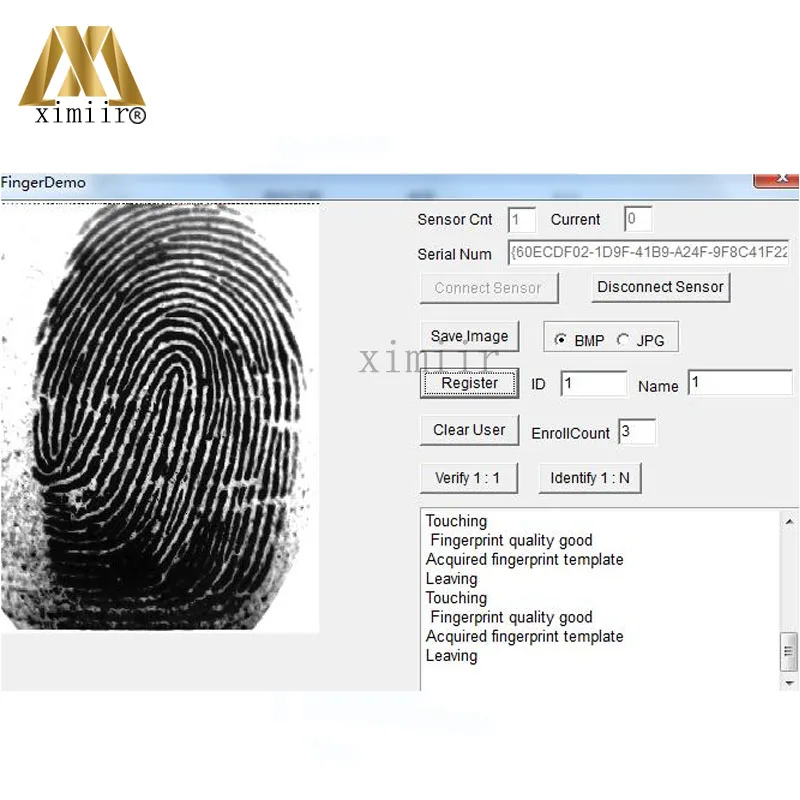Click the Disconnect Sensor button

click(661, 288)
